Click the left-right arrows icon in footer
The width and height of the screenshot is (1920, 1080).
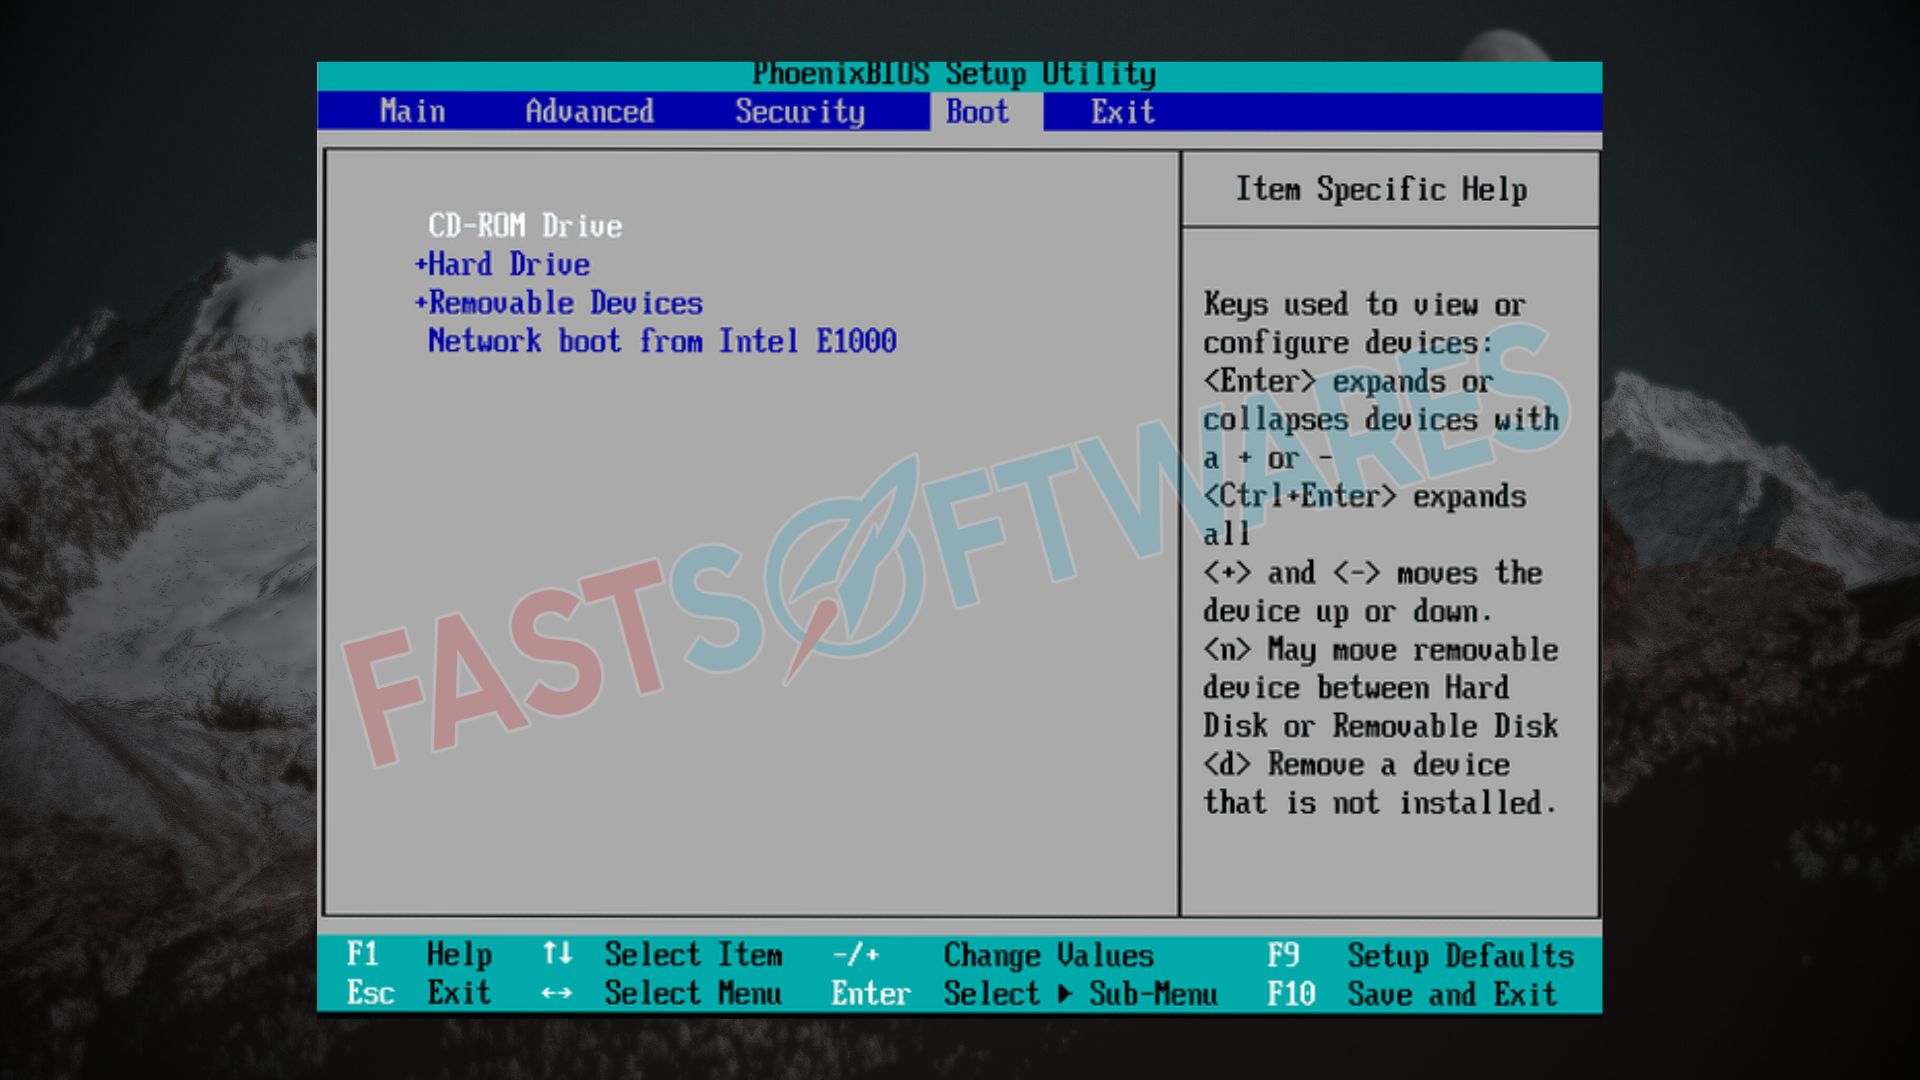(557, 993)
